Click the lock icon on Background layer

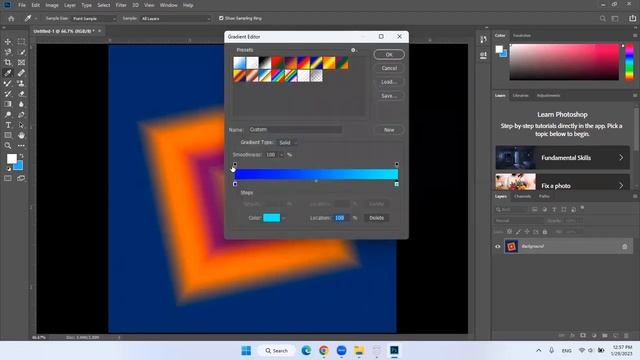[624, 247]
